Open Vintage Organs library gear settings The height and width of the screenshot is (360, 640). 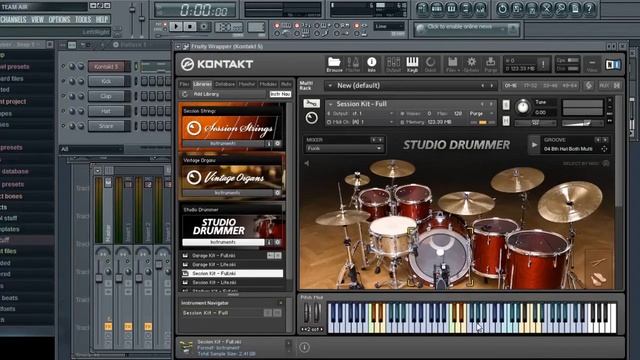[277, 193]
